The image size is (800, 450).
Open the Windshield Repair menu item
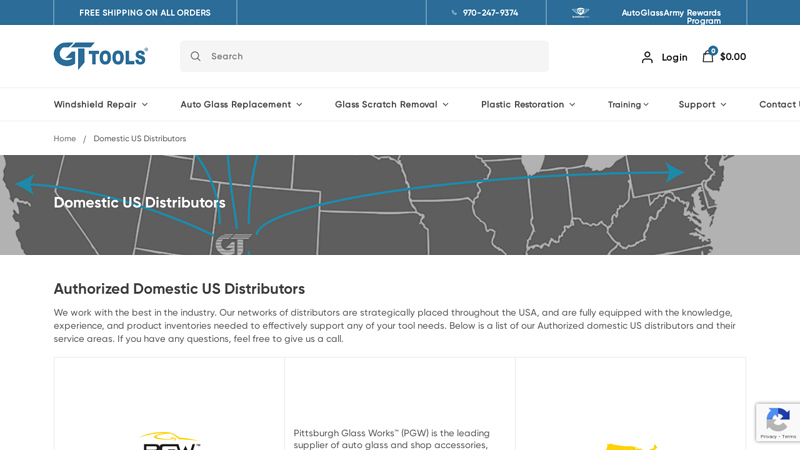click(95, 105)
